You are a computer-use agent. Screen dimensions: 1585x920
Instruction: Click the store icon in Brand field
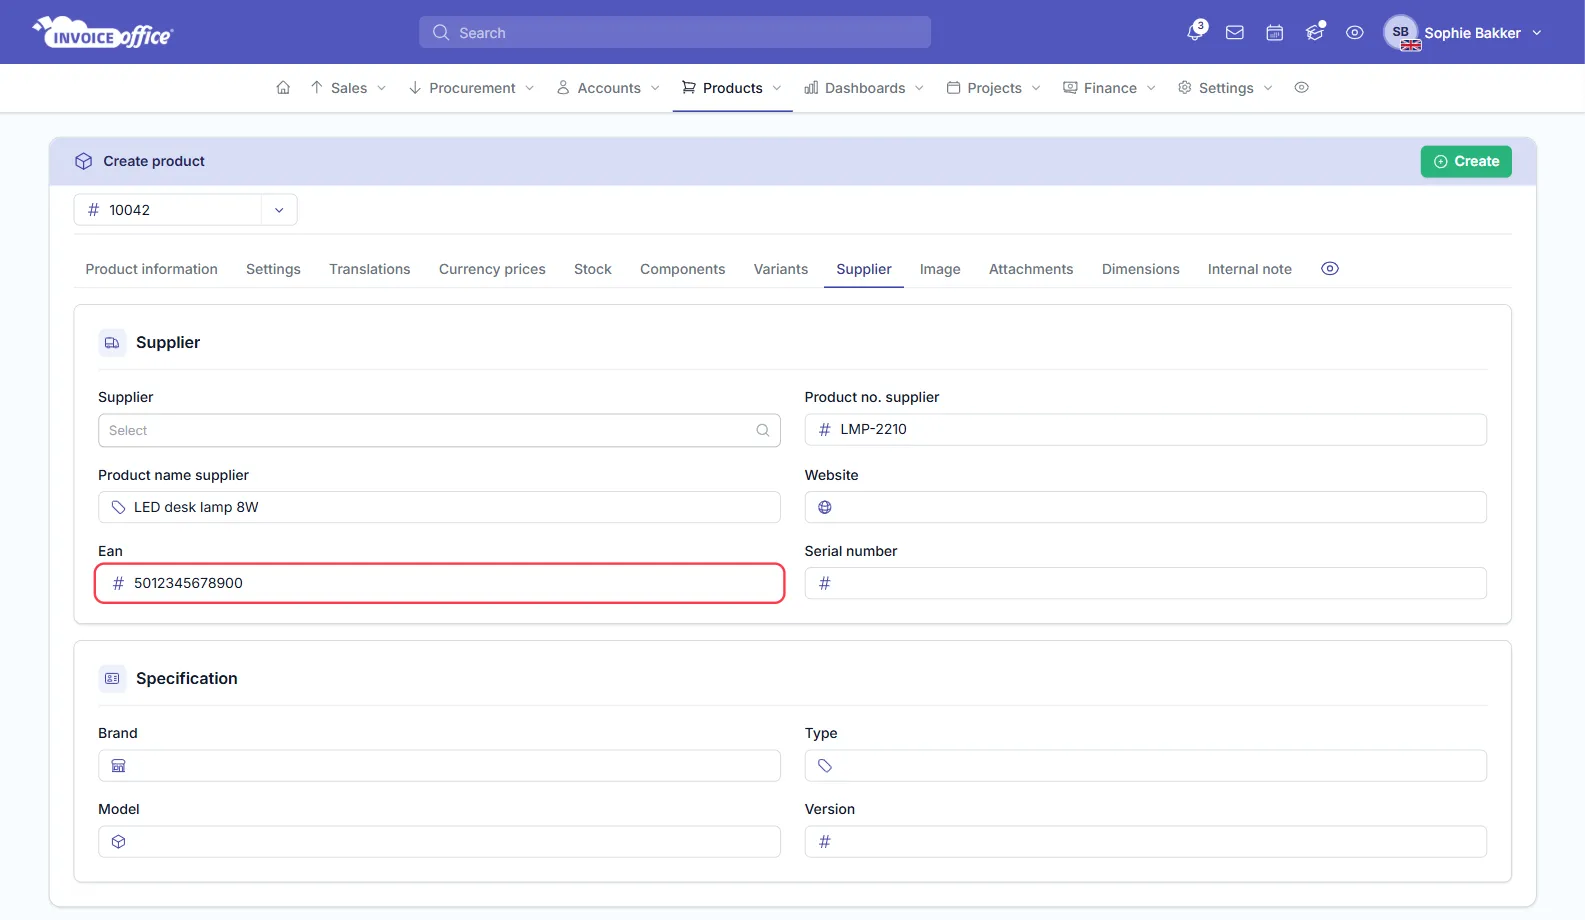tap(118, 766)
